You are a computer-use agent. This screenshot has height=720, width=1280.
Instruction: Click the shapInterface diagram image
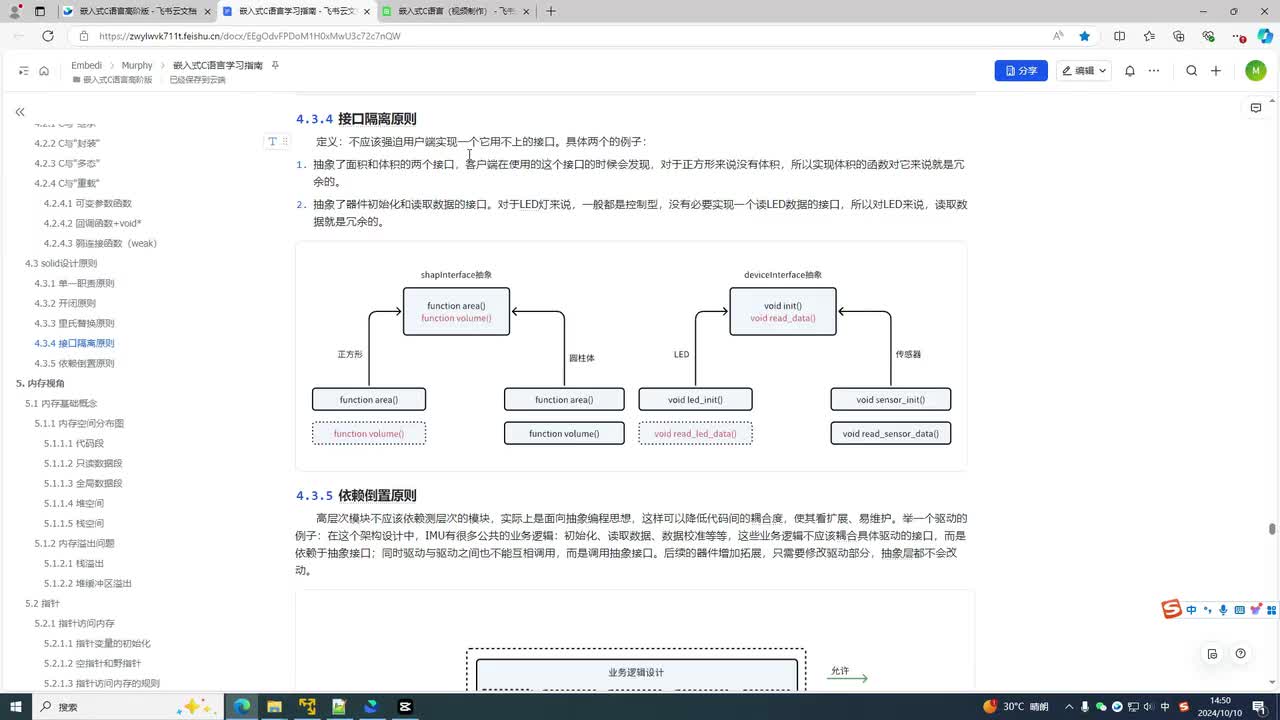pyautogui.click(x=631, y=356)
